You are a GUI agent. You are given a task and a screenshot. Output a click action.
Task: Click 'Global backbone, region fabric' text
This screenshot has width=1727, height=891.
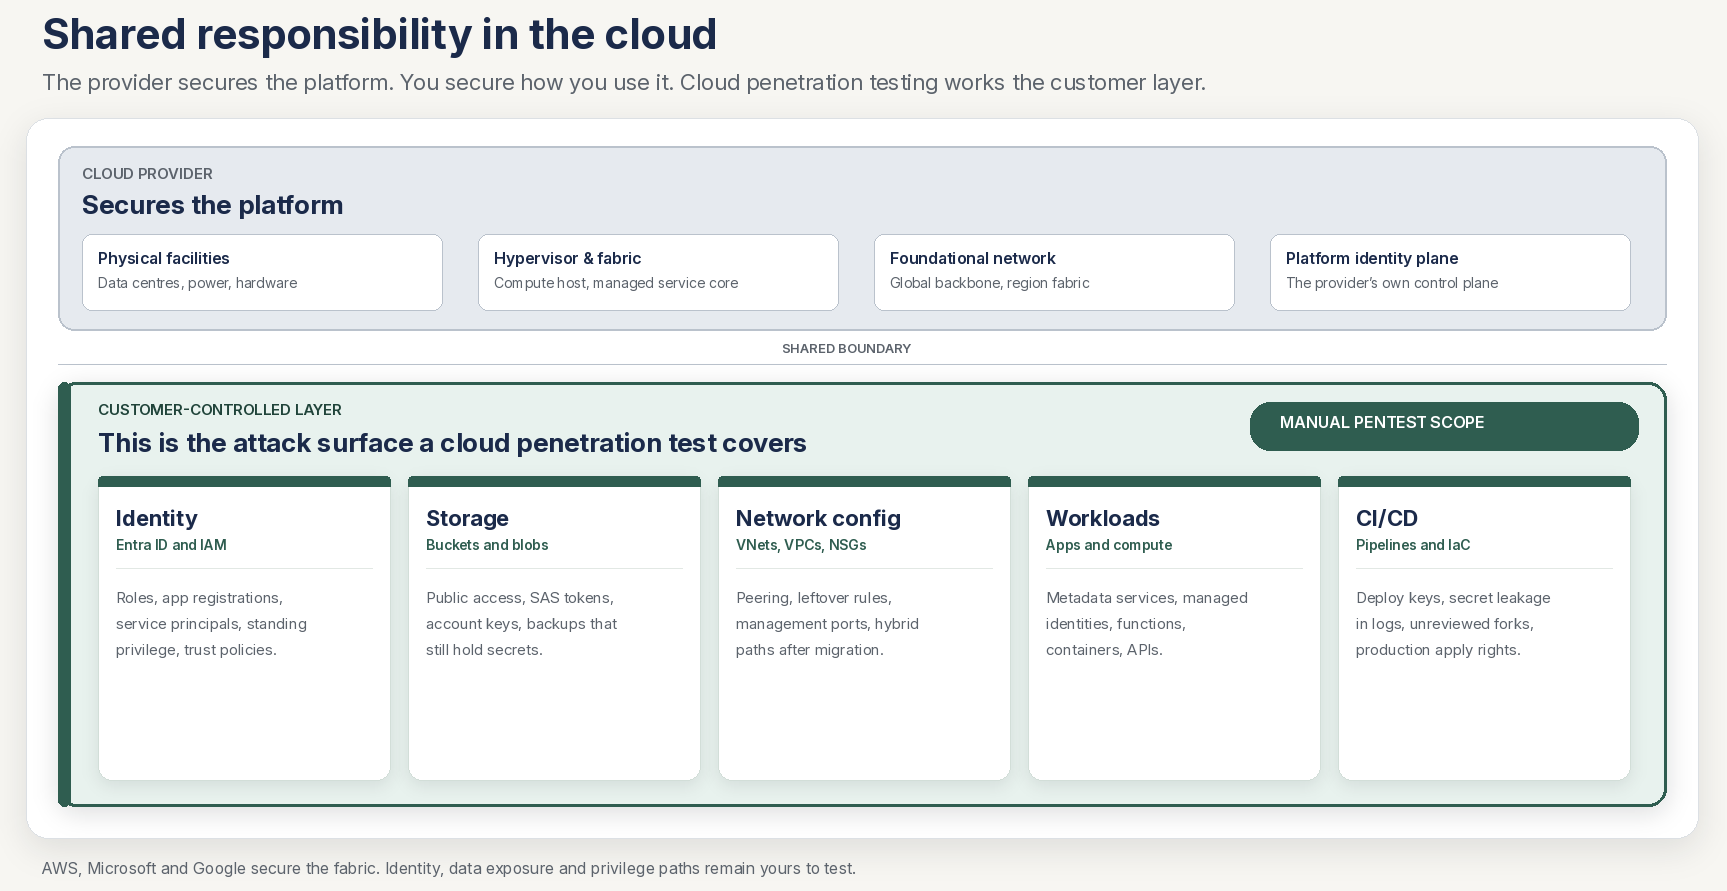[989, 283]
